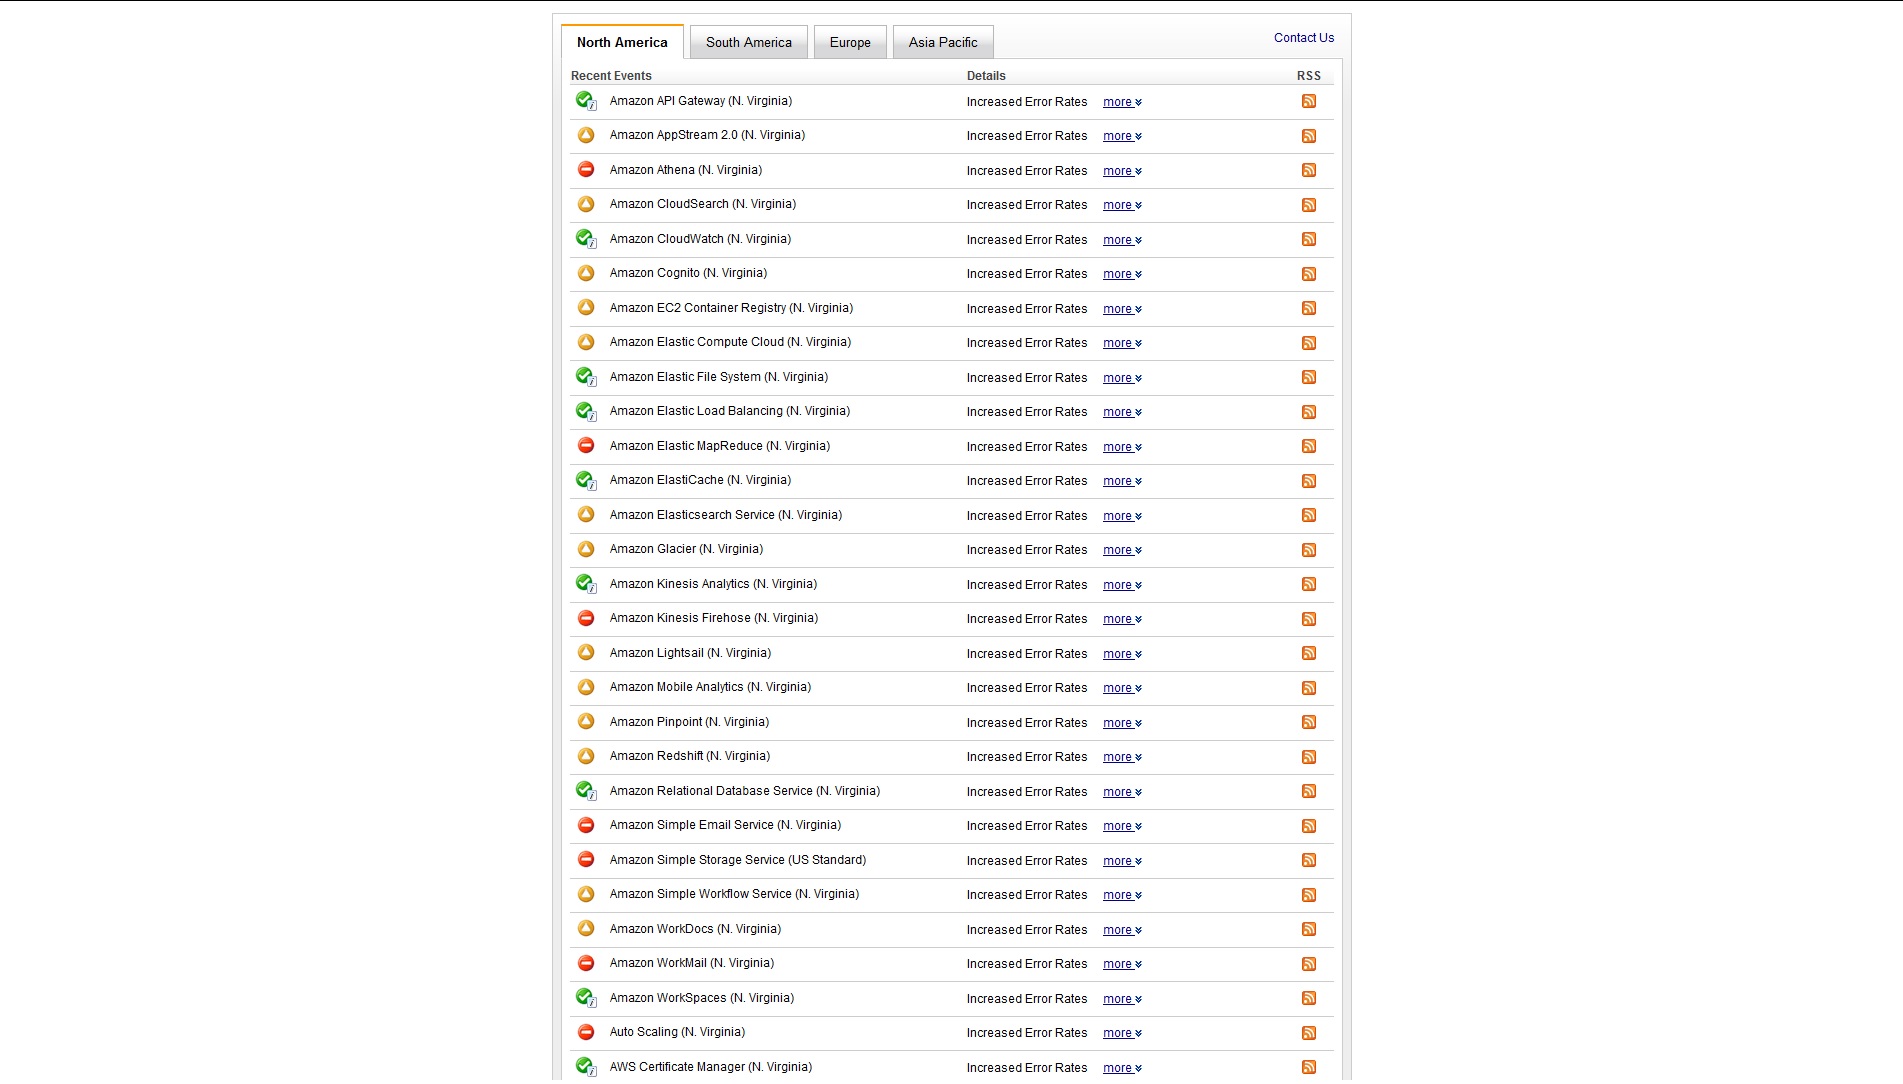
Task: Click the Amazon Simple Email Service name text
Action: [x=725, y=825]
